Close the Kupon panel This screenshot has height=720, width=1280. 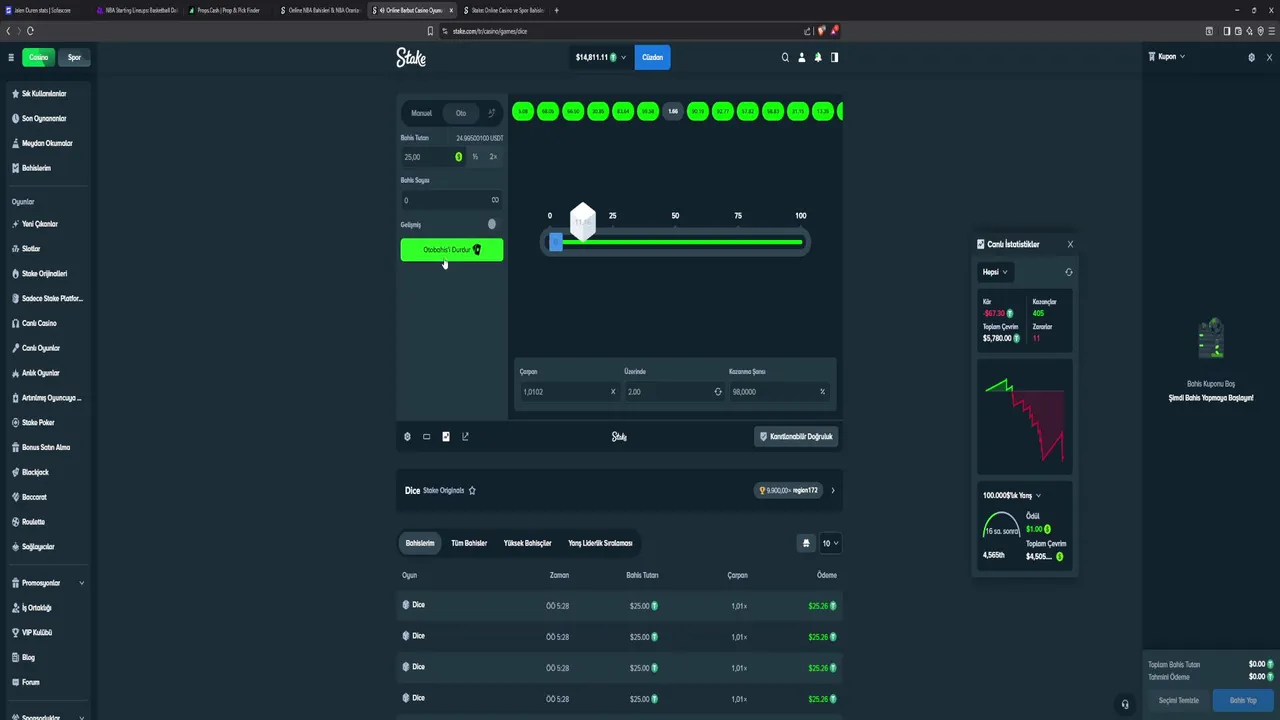[1270, 57]
